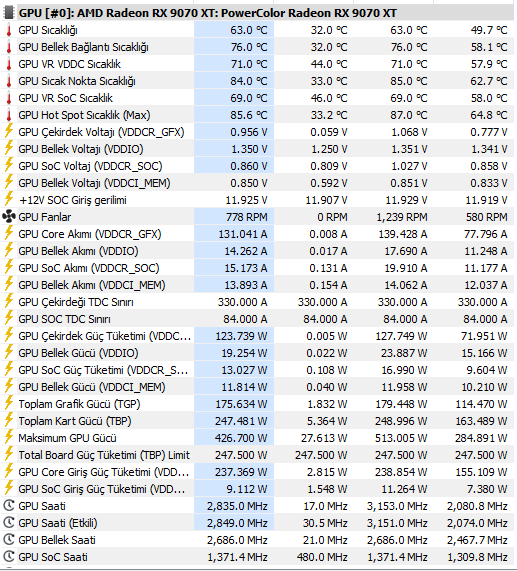Select GPU Core Giriş Güç Tüketimi label

(x=104, y=472)
